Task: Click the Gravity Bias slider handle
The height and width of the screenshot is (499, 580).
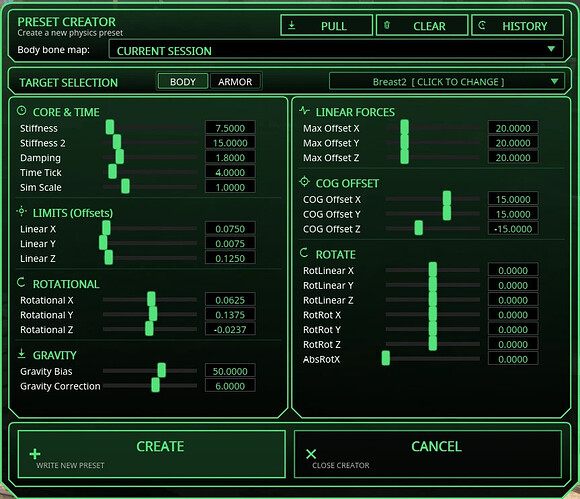Action: 162,370
